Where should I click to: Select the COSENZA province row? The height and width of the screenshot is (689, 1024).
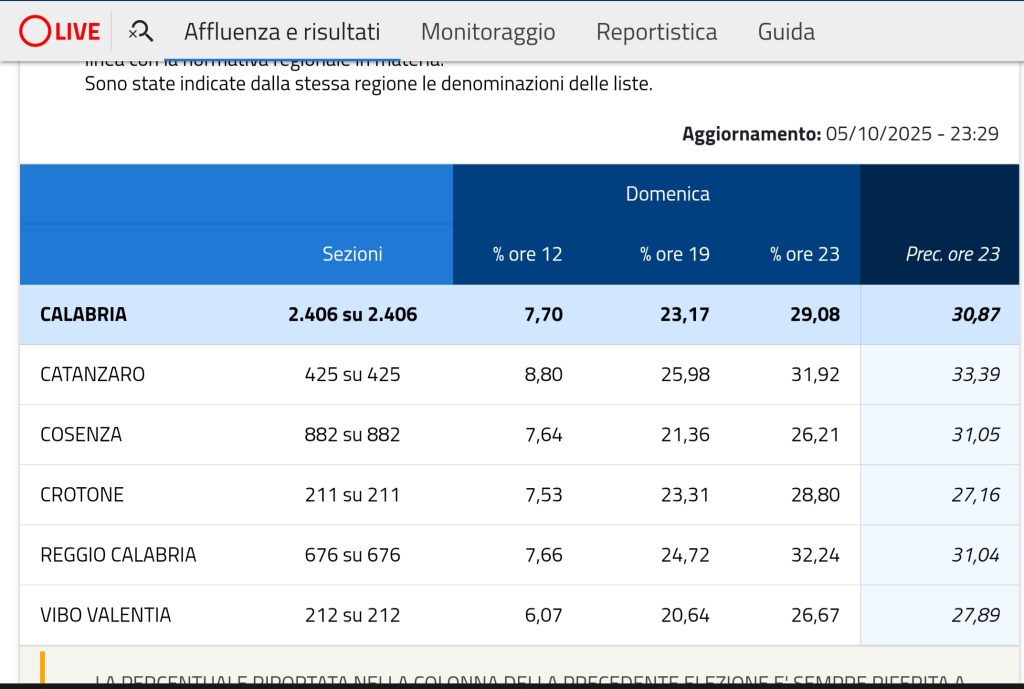pos(81,434)
